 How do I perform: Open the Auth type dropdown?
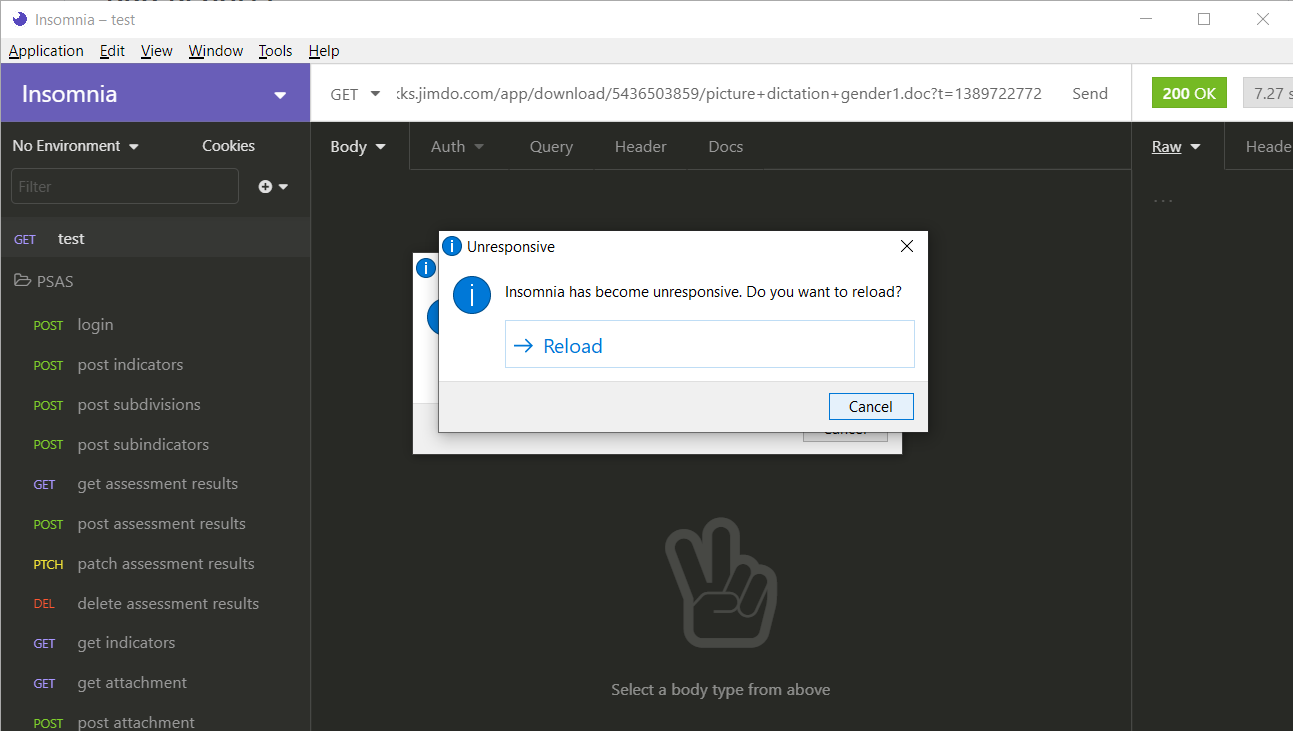point(457,146)
